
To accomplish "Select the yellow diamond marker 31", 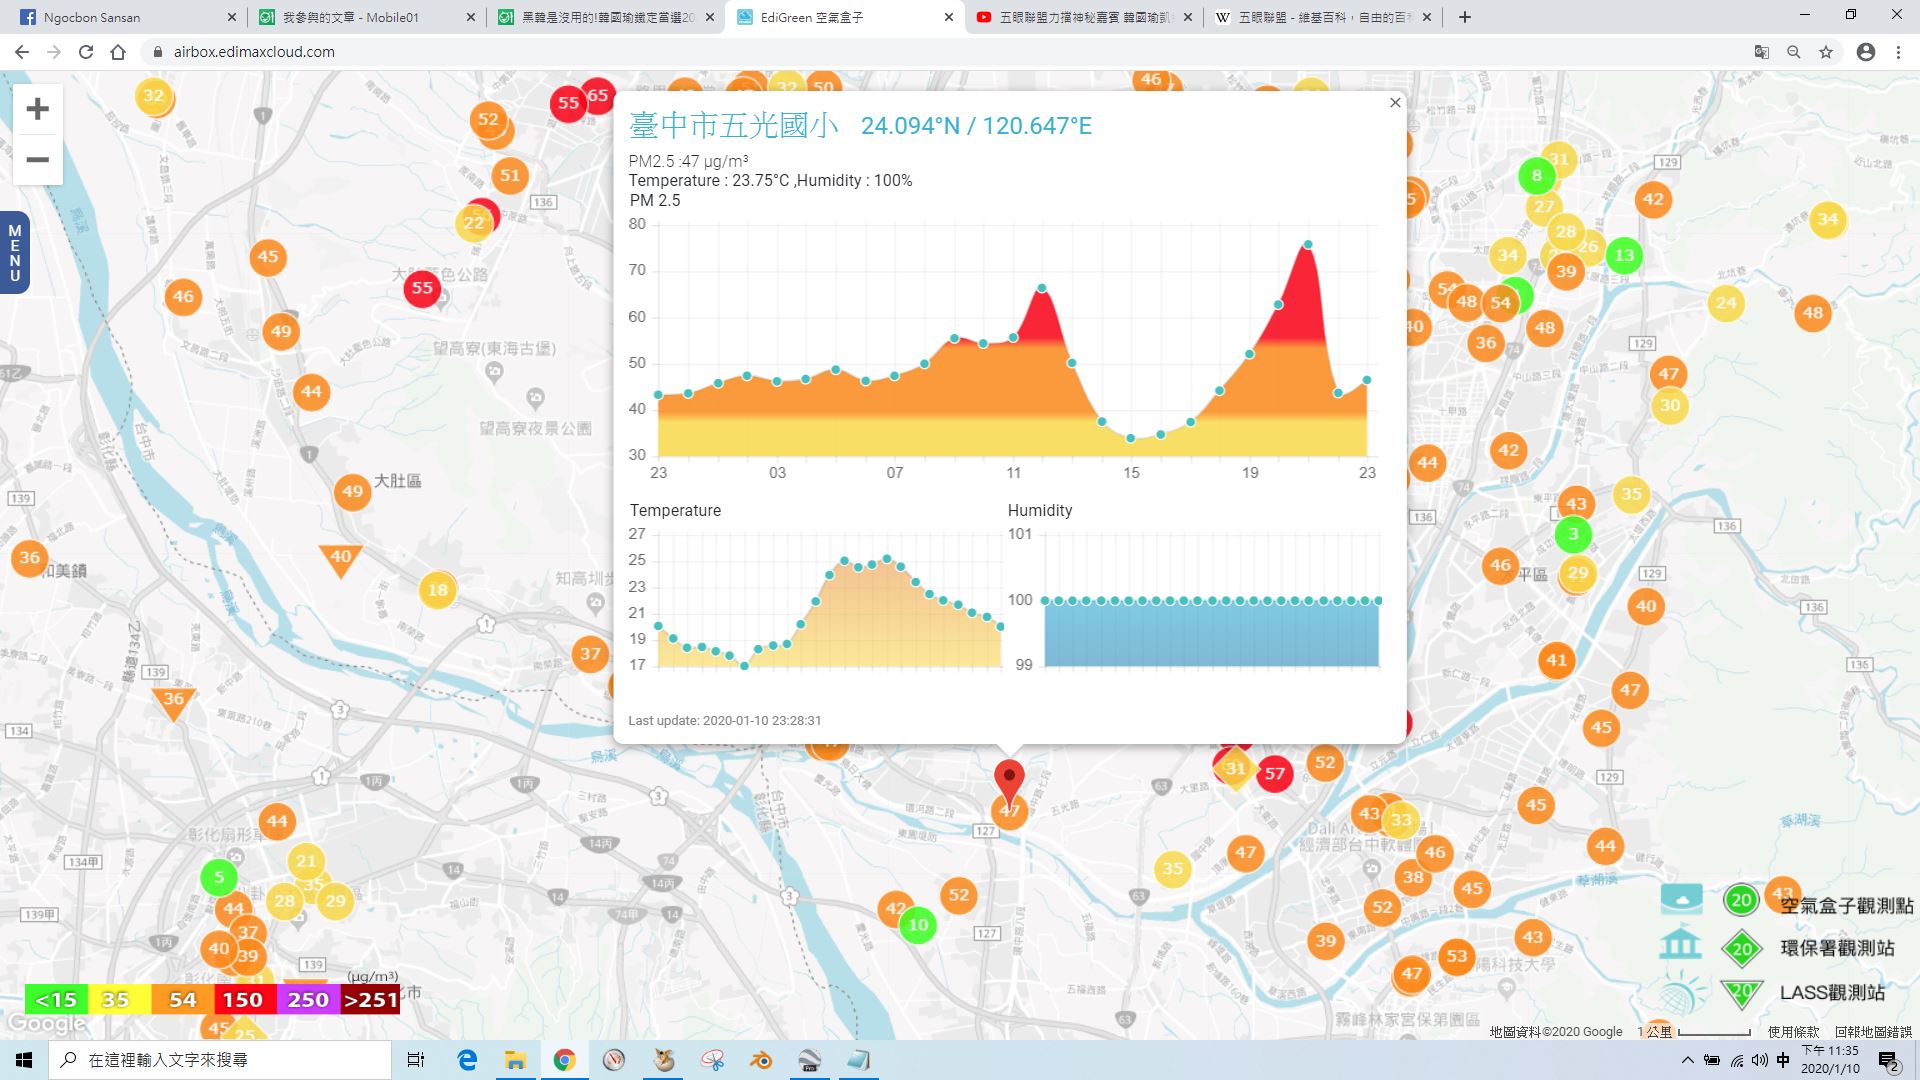I will (x=1236, y=768).
